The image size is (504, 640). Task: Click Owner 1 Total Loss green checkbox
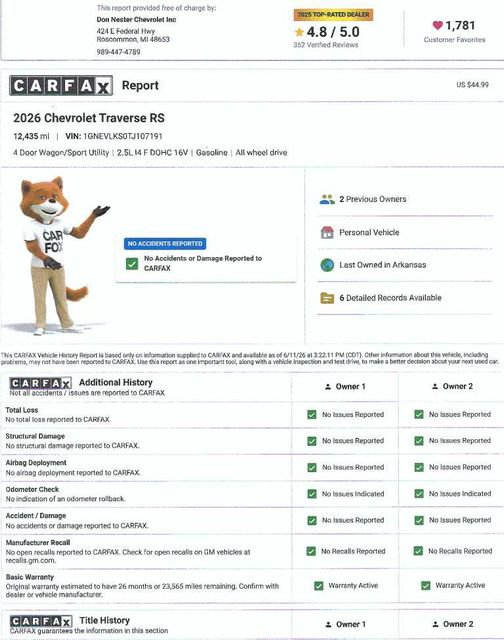click(x=312, y=415)
